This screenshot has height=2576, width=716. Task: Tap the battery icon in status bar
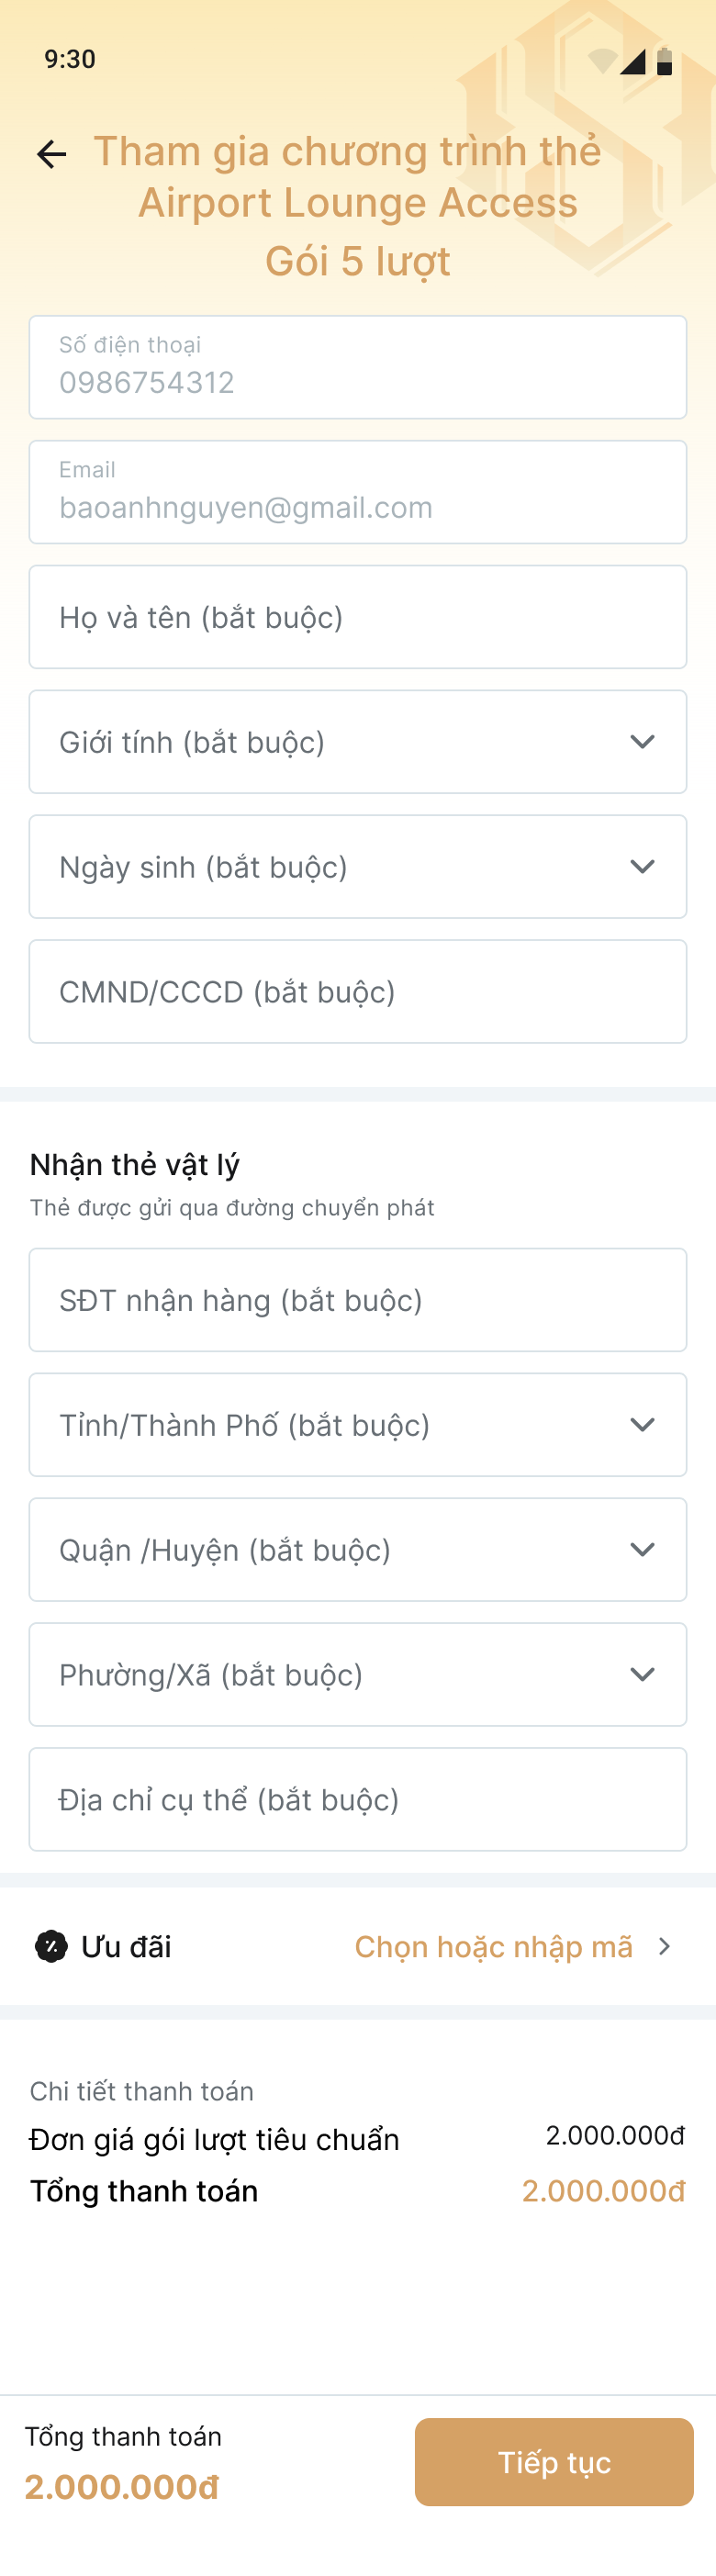pyautogui.click(x=664, y=61)
